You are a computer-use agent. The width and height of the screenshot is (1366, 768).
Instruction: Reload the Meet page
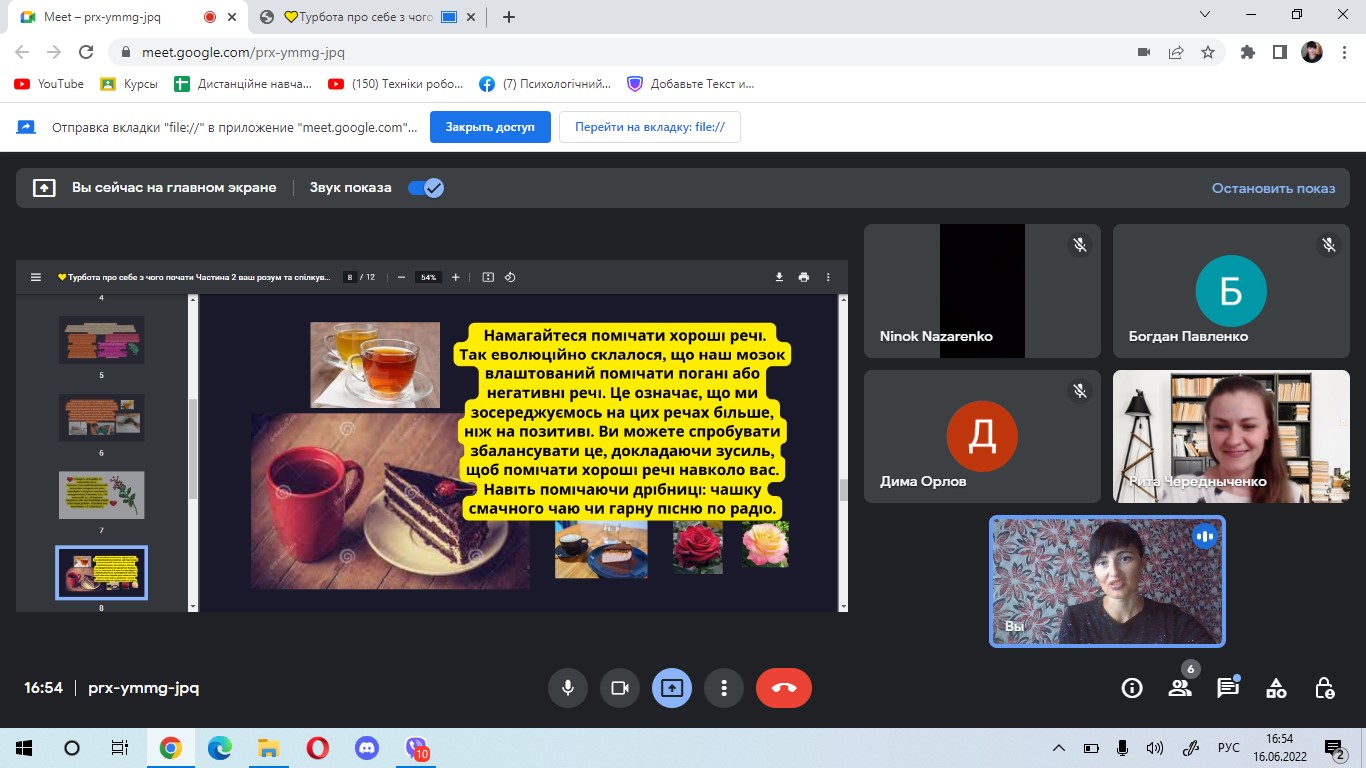(86, 52)
